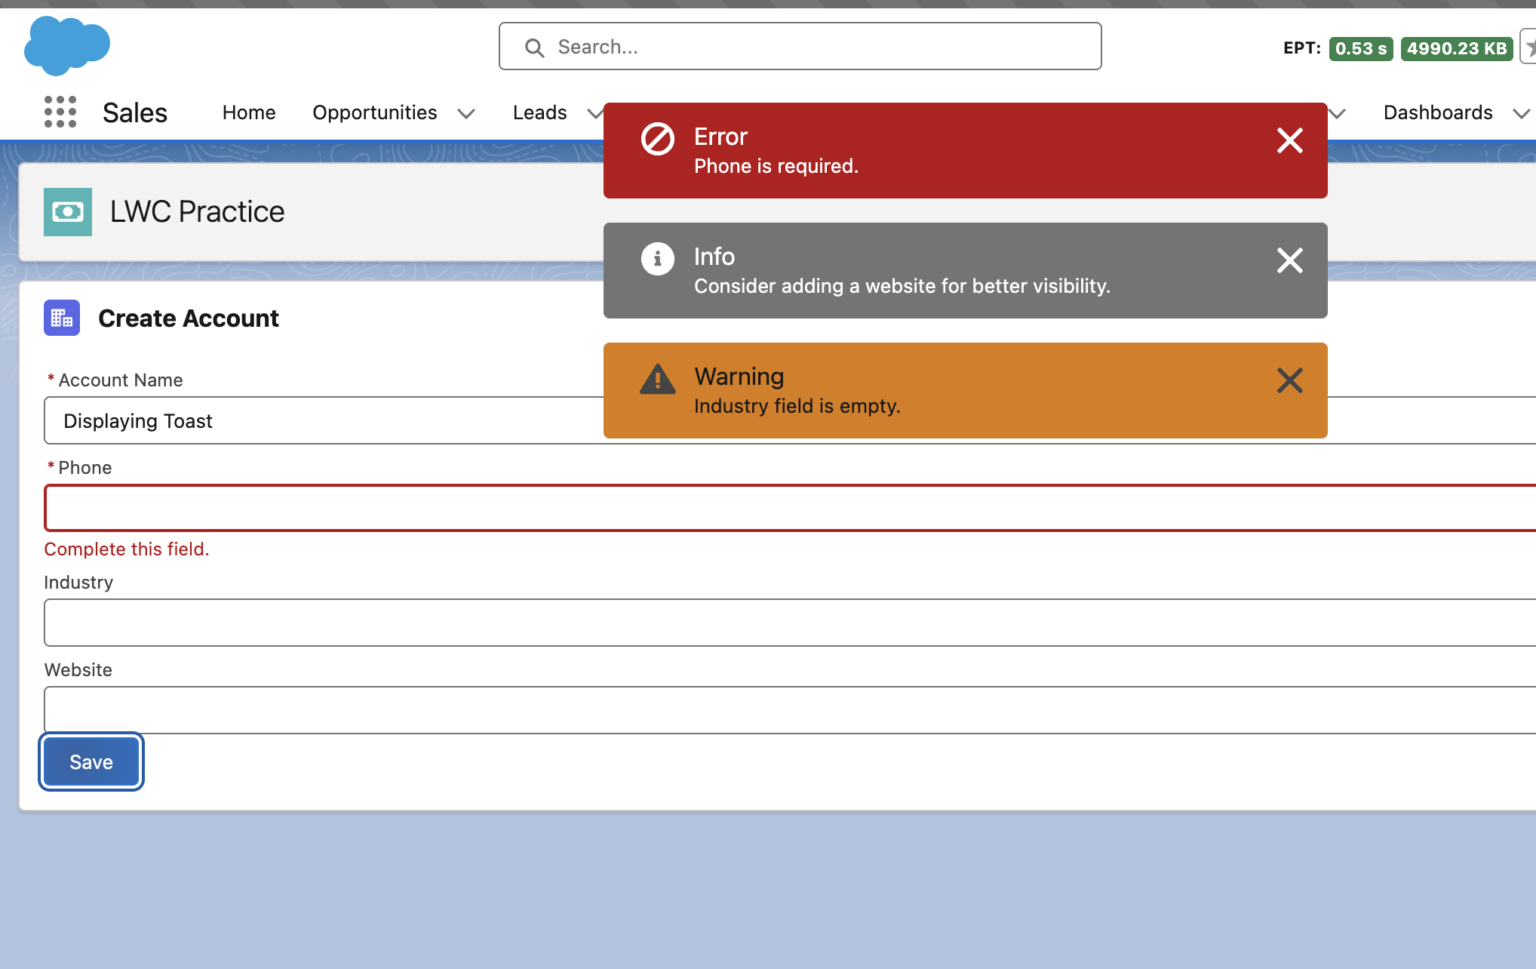Expand the Dashboards dropdown
This screenshot has width=1536, height=969.
(1523, 113)
